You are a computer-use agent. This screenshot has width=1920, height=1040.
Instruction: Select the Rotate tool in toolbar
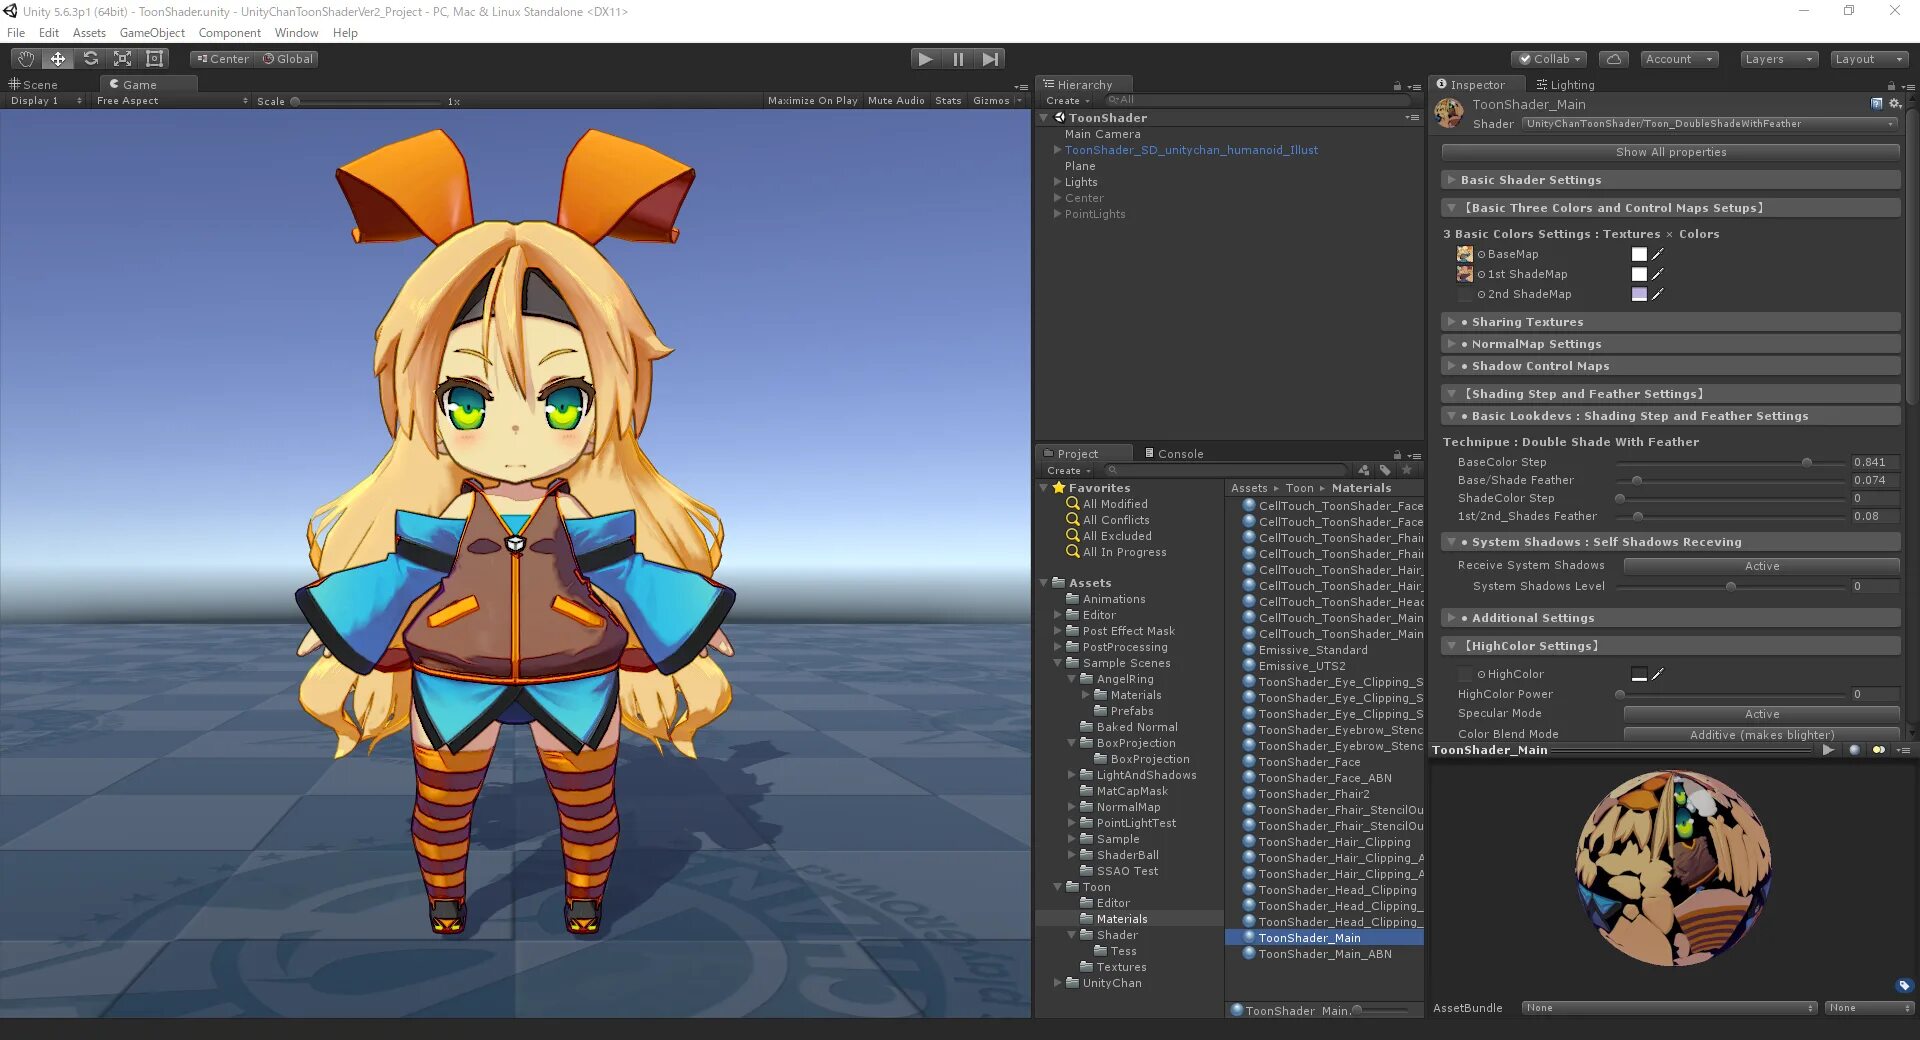point(90,59)
